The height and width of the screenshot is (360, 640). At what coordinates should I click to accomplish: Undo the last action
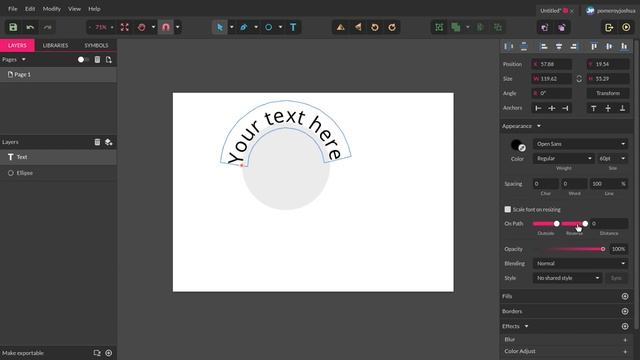tap(30, 27)
